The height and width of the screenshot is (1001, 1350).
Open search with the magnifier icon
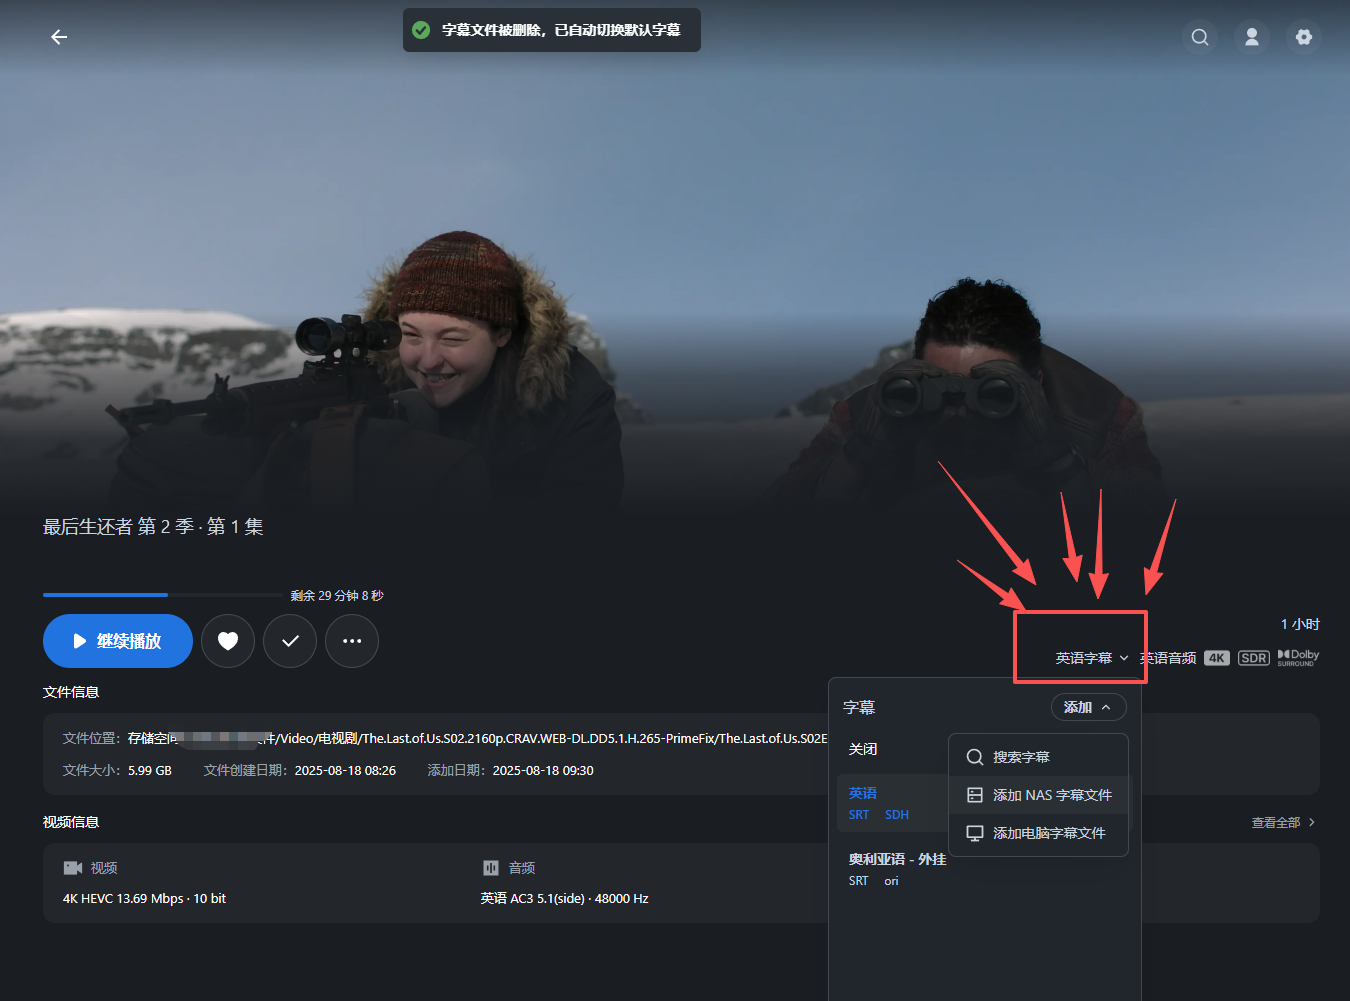tap(1200, 37)
